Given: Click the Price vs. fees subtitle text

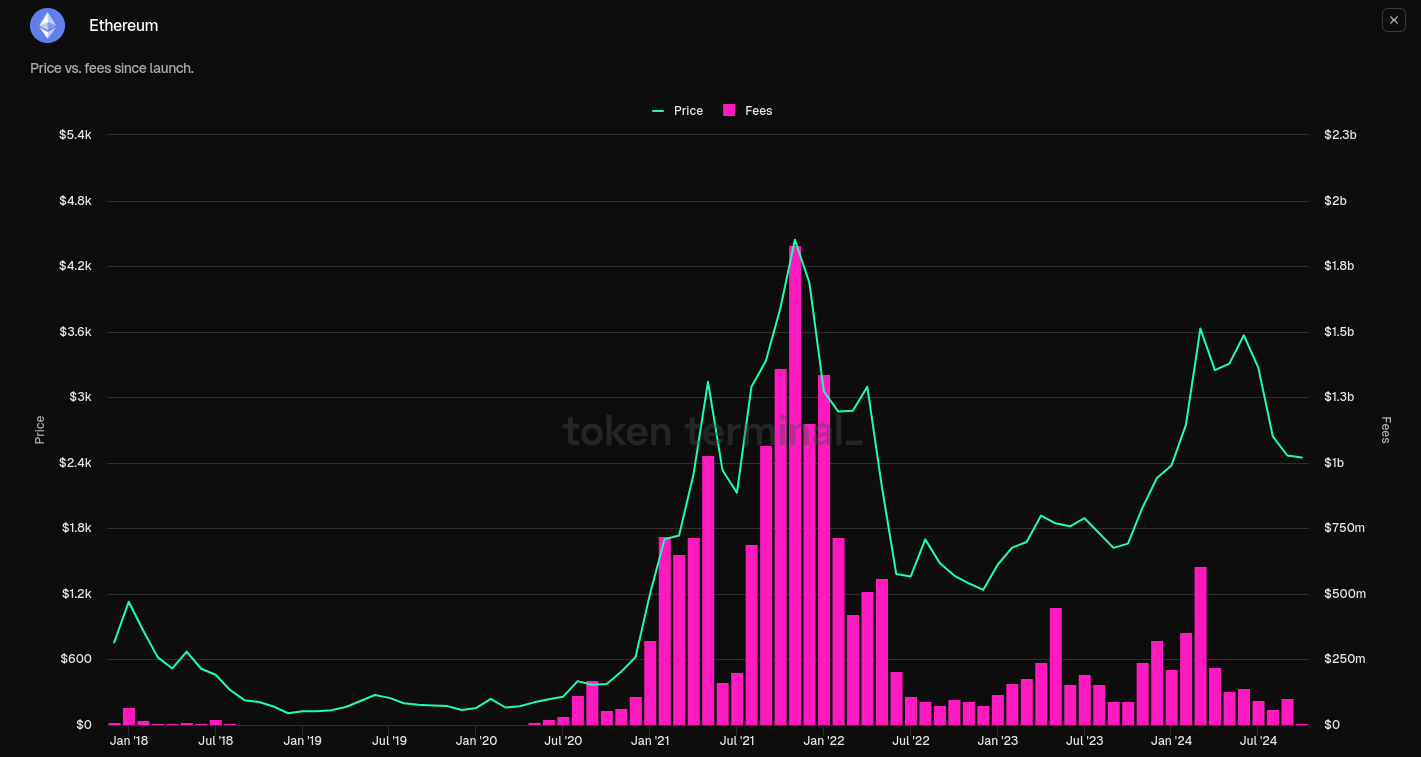Looking at the screenshot, I should point(111,68).
